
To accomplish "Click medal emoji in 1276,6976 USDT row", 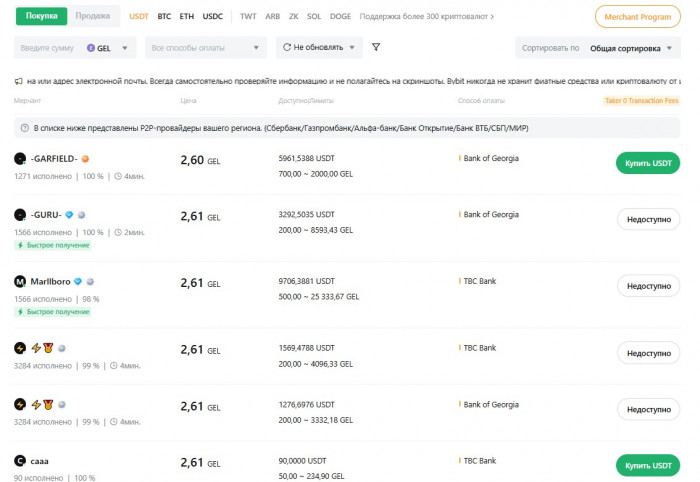I will pos(48,404).
